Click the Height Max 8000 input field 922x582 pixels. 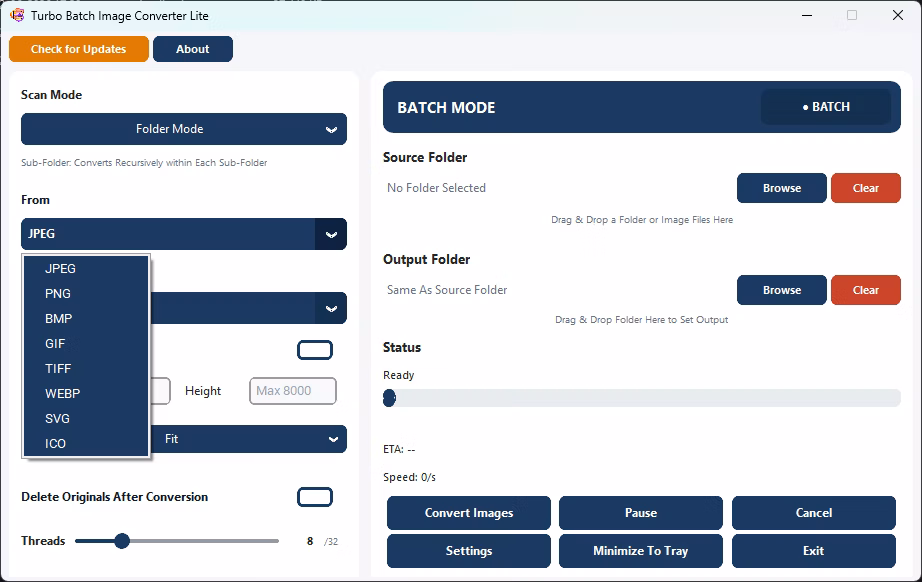tap(293, 391)
